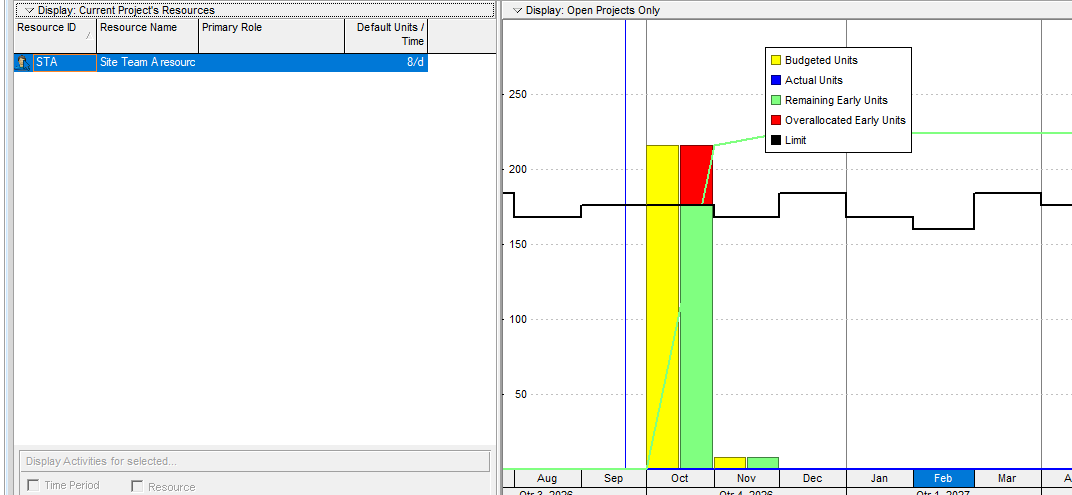Image resolution: width=1072 pixels, height=495 pixels.
Task: Click the tall green October remaining bar
Action: click(x=697, y=337)
